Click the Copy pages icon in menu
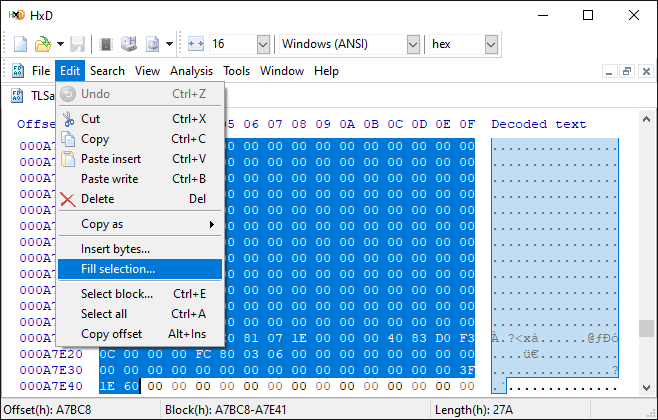The width and height of the screenshot is (658, 420). point(68,138)
